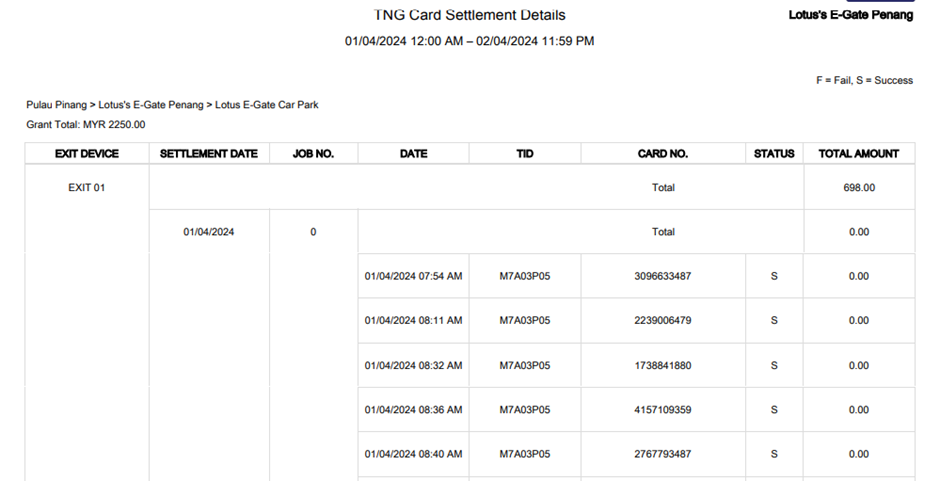Image resolution: width=940 pixels, height=481 pixels.
Task: Click the CARD NO. column header
Action: pyautogui.click(x=663, y=154)
